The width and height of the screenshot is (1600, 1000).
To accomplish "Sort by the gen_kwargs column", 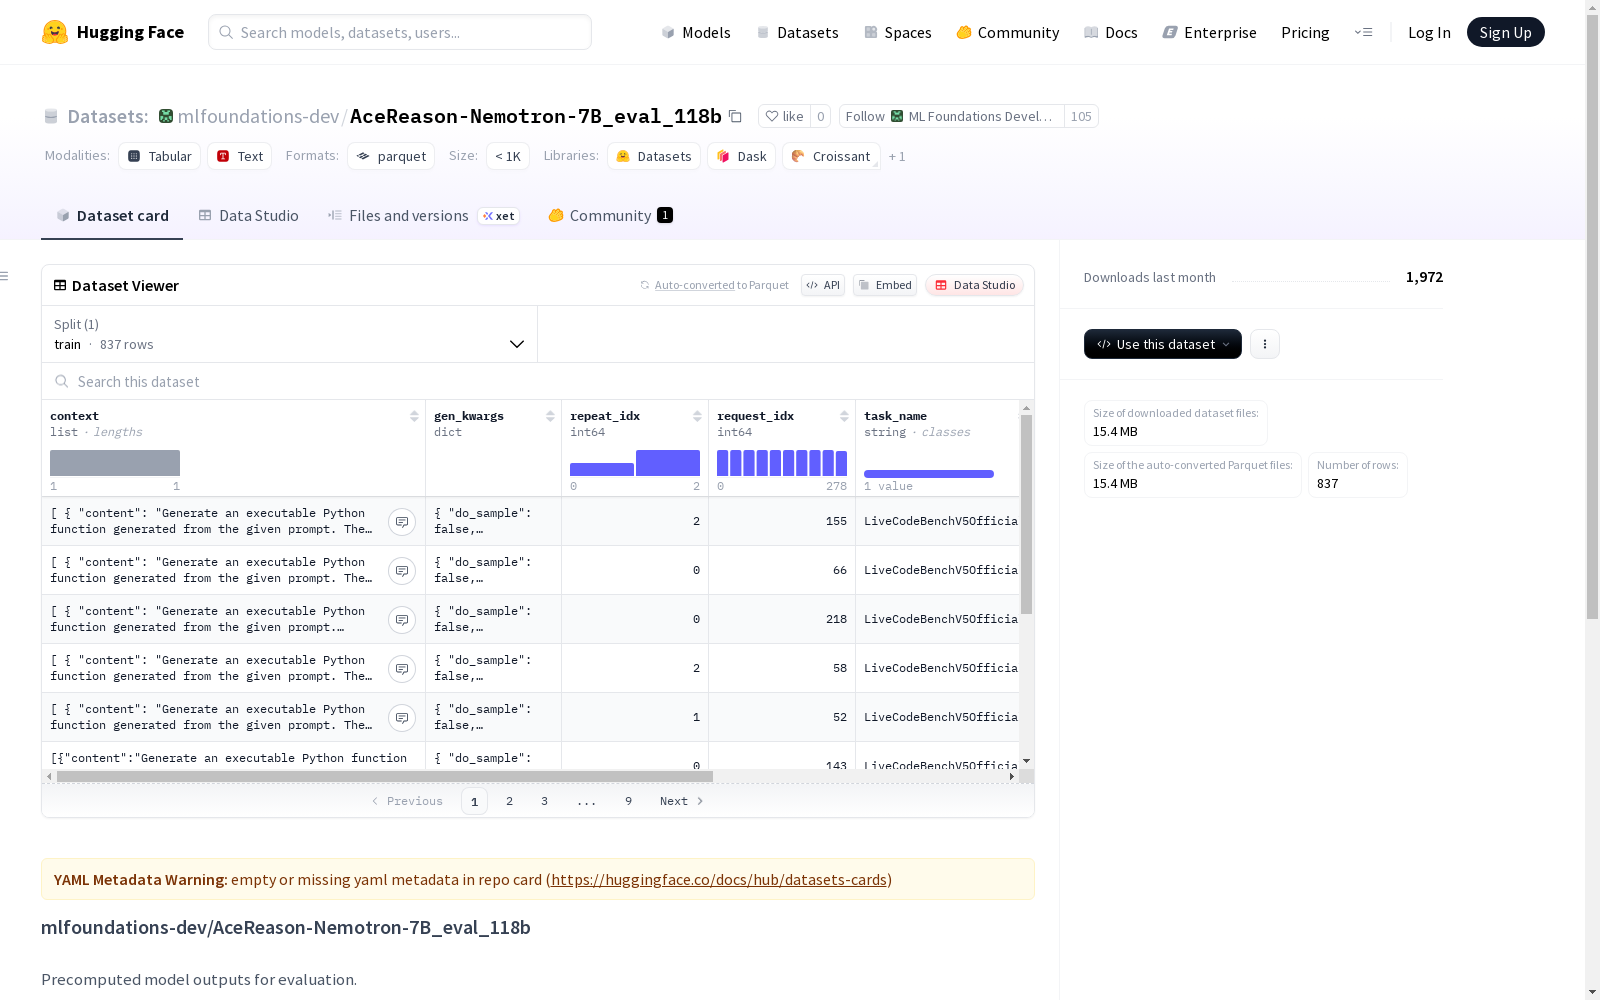I will 550,416.
